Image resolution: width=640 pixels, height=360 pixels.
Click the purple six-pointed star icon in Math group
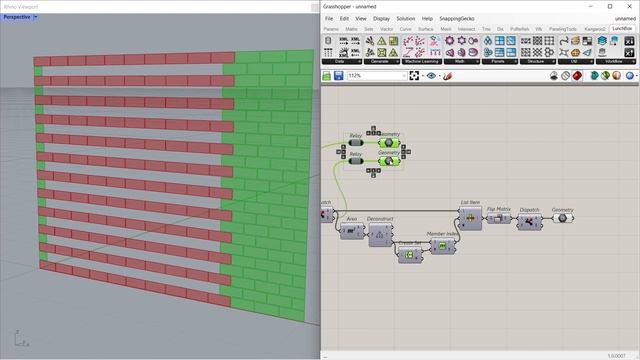pos(461,40)
